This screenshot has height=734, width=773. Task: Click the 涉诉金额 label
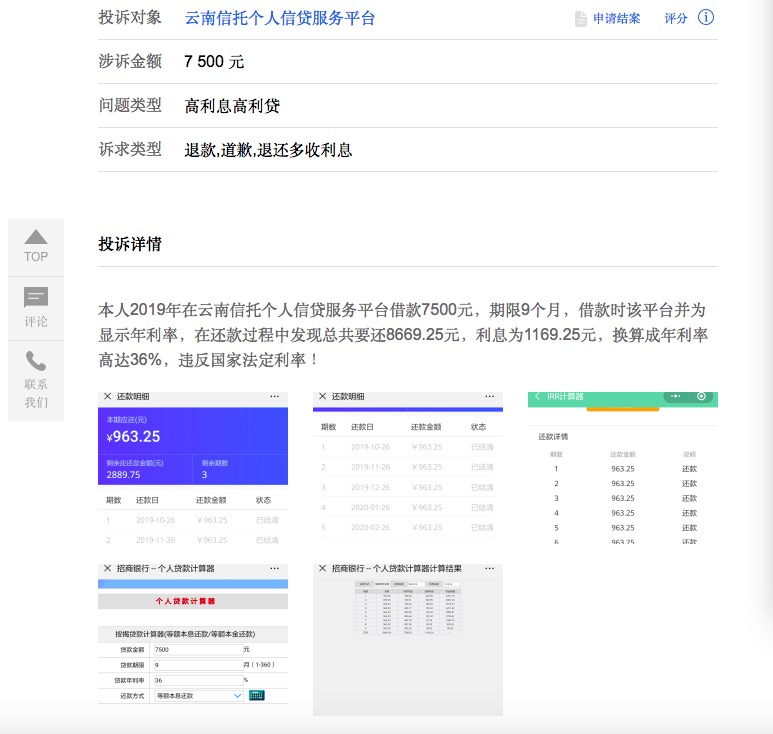[130, 61]
